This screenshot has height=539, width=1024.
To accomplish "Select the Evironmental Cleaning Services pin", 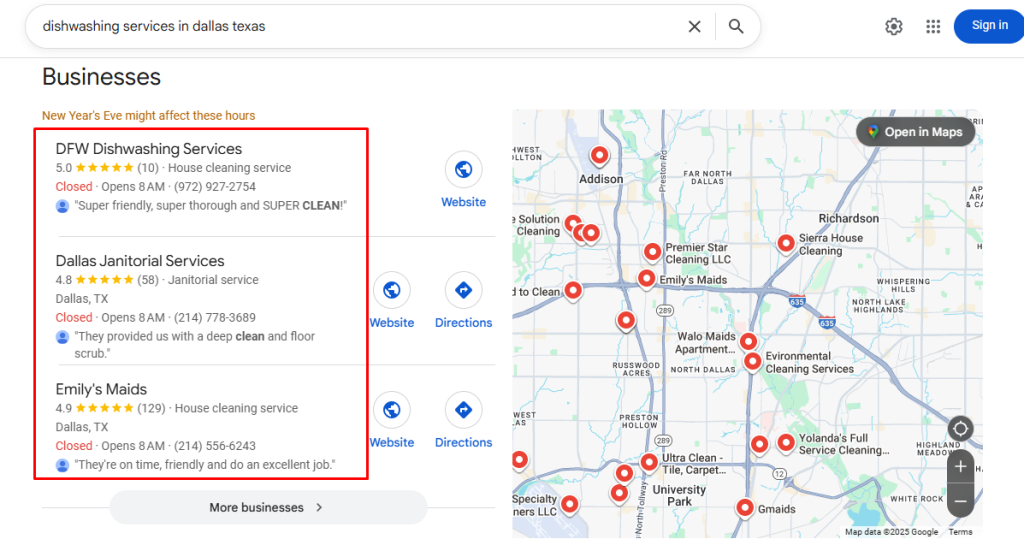I will [x=752, y=361].
